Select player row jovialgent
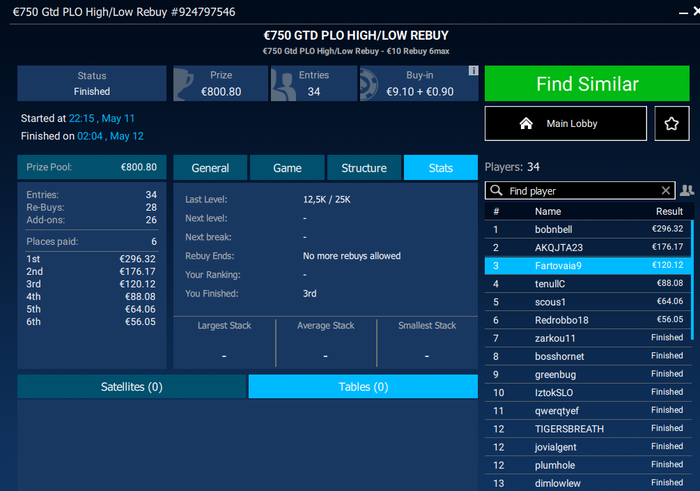Viewport: 700px width, 491px height. coord(588,447)
